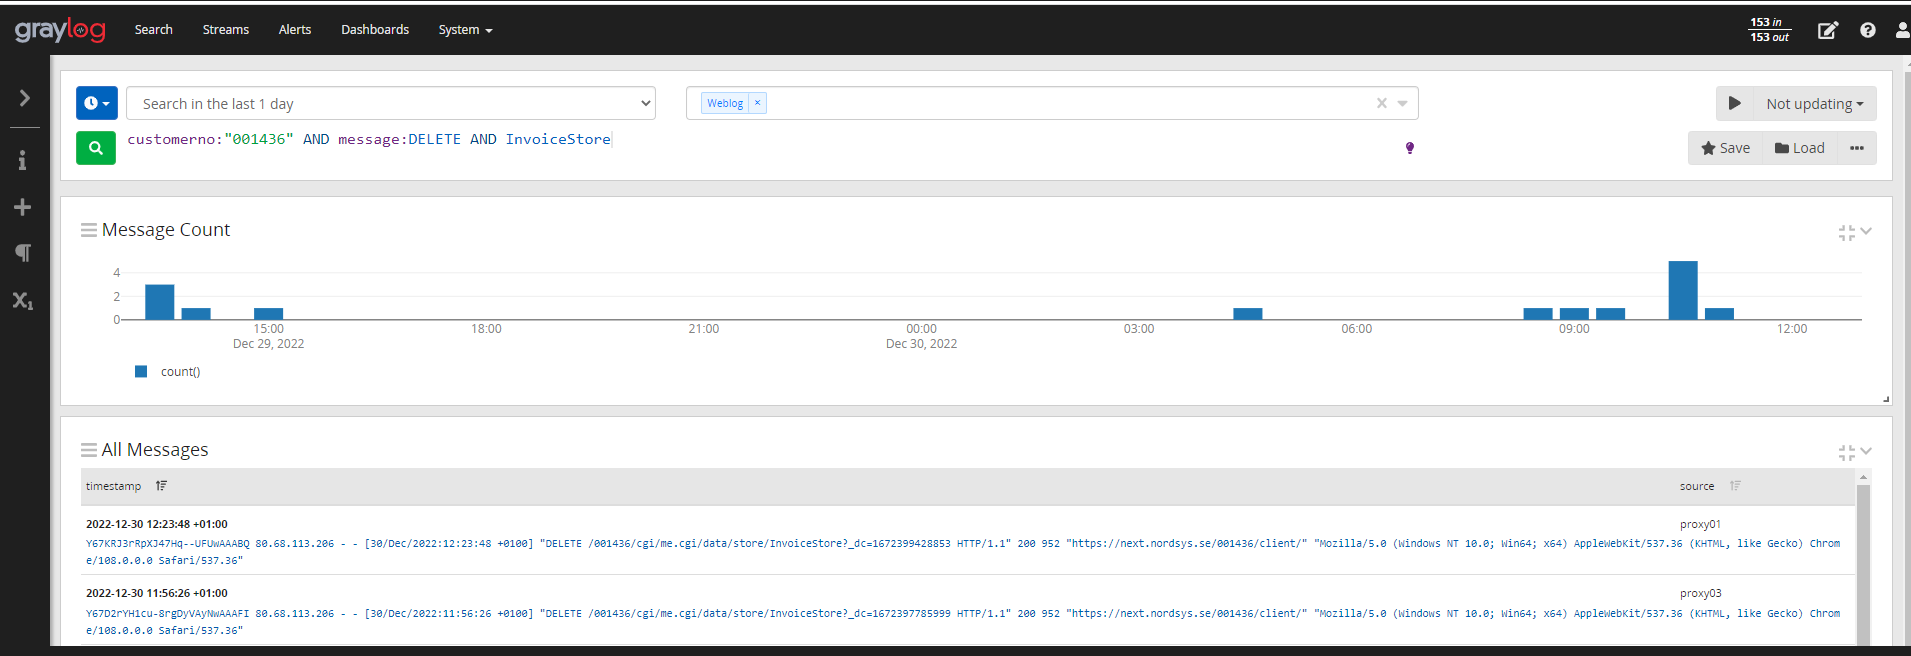The width and height of the screenshot is (1911, 656).
Task: Save the current search
Action: 1726,148
